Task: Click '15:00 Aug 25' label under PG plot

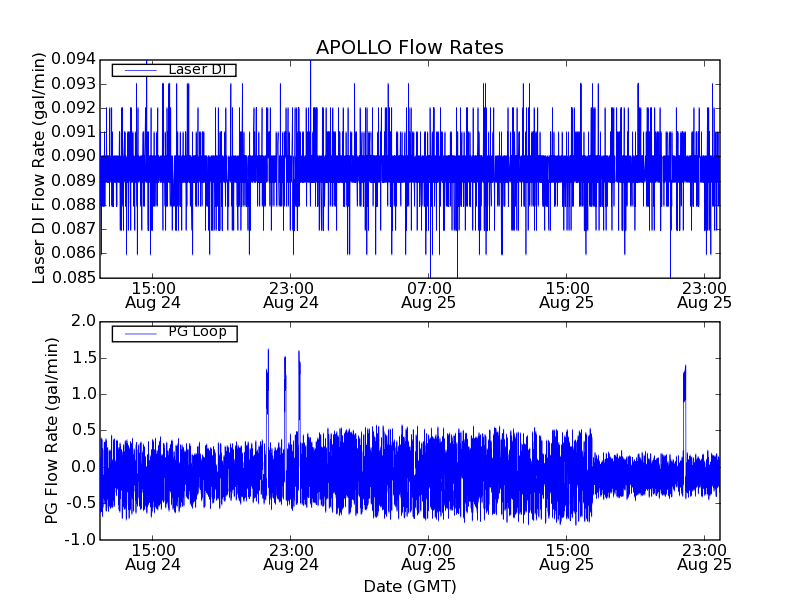Action: (567, 558)
